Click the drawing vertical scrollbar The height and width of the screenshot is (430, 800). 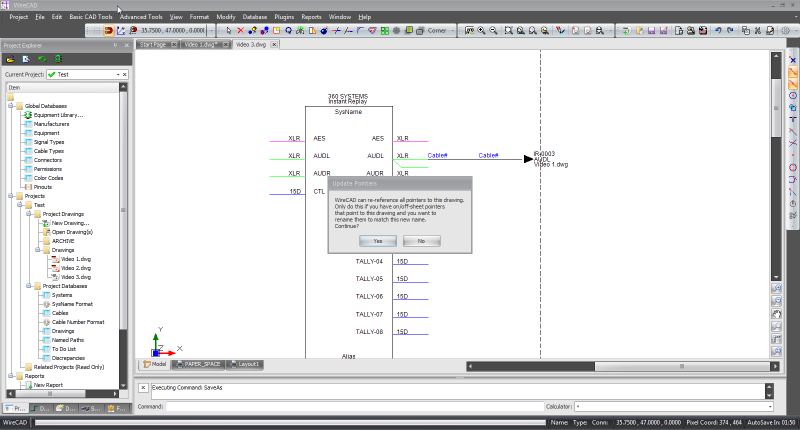[x=776, y=166]
